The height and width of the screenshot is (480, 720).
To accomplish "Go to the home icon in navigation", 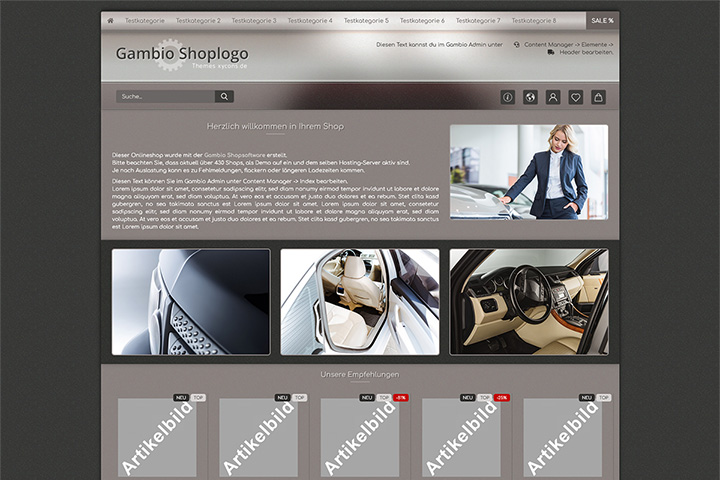I will click(110, 21).
